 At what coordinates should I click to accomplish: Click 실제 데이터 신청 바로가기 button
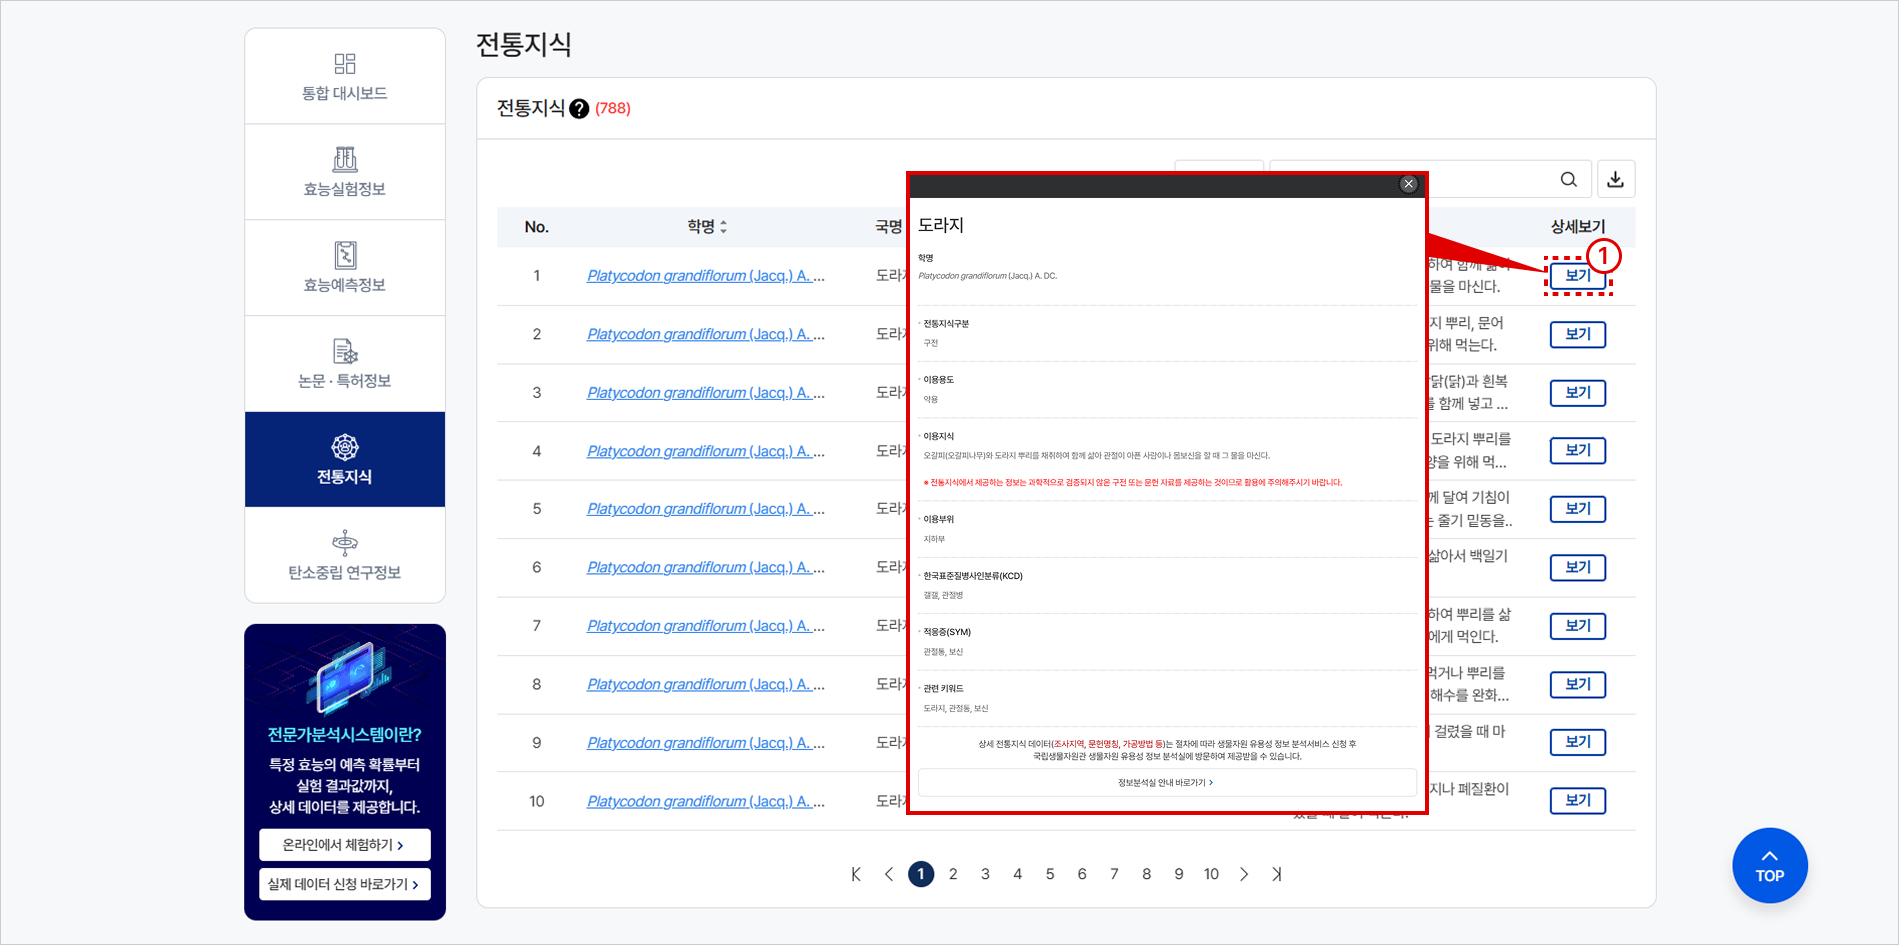(344, 883)
